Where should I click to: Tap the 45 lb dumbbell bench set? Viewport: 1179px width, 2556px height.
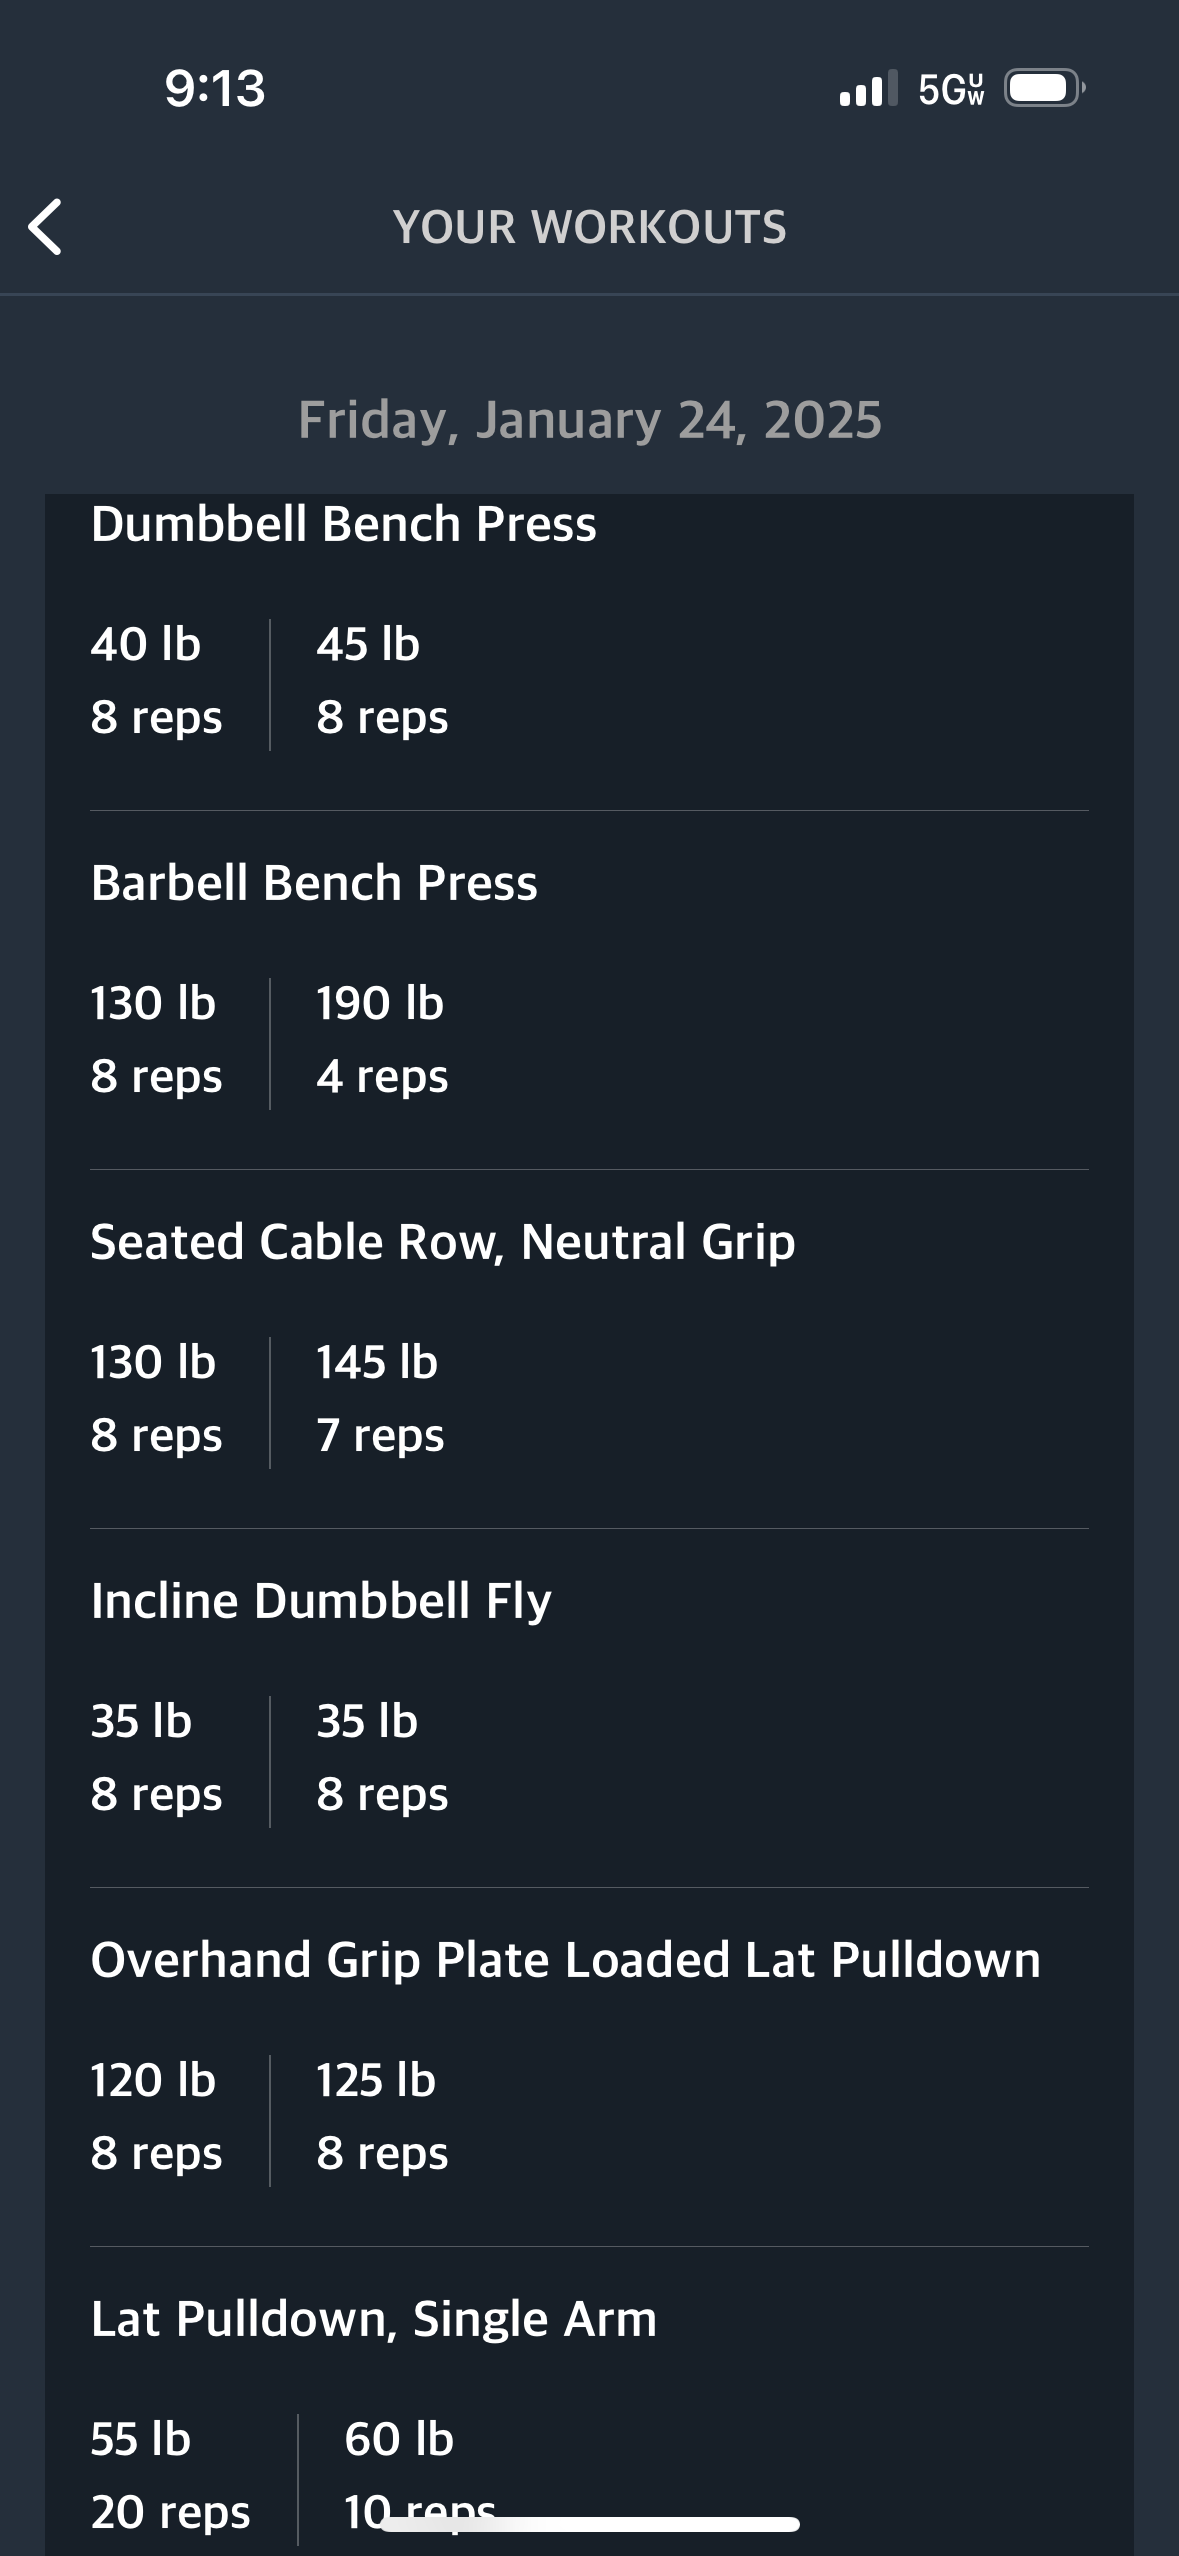(x=382, y=681)
